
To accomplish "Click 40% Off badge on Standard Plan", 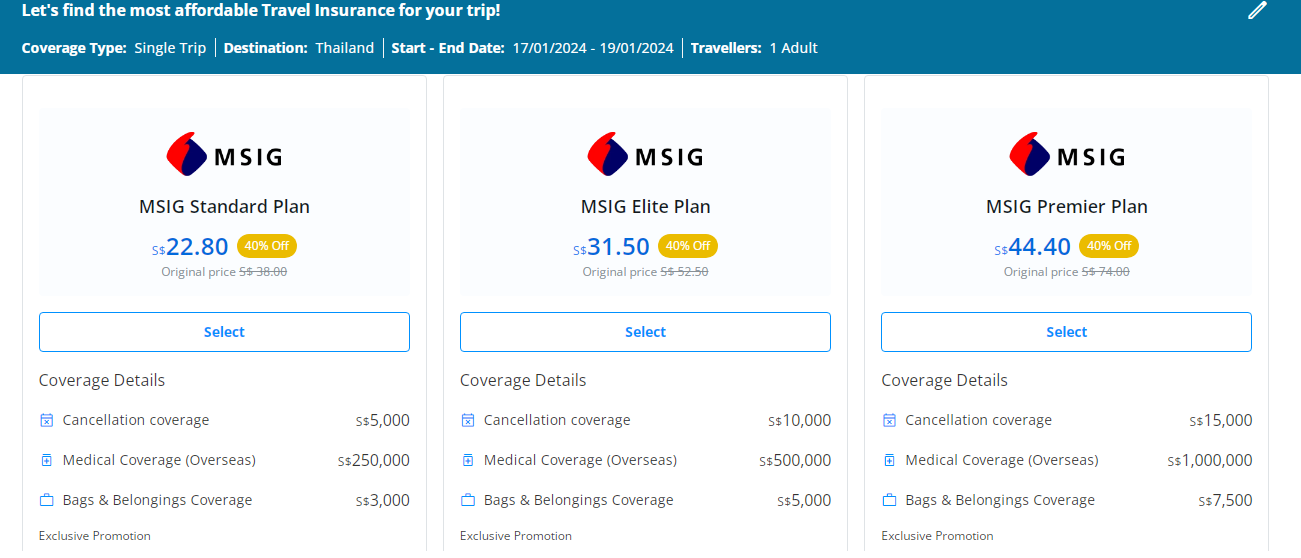I will point(267,246).
